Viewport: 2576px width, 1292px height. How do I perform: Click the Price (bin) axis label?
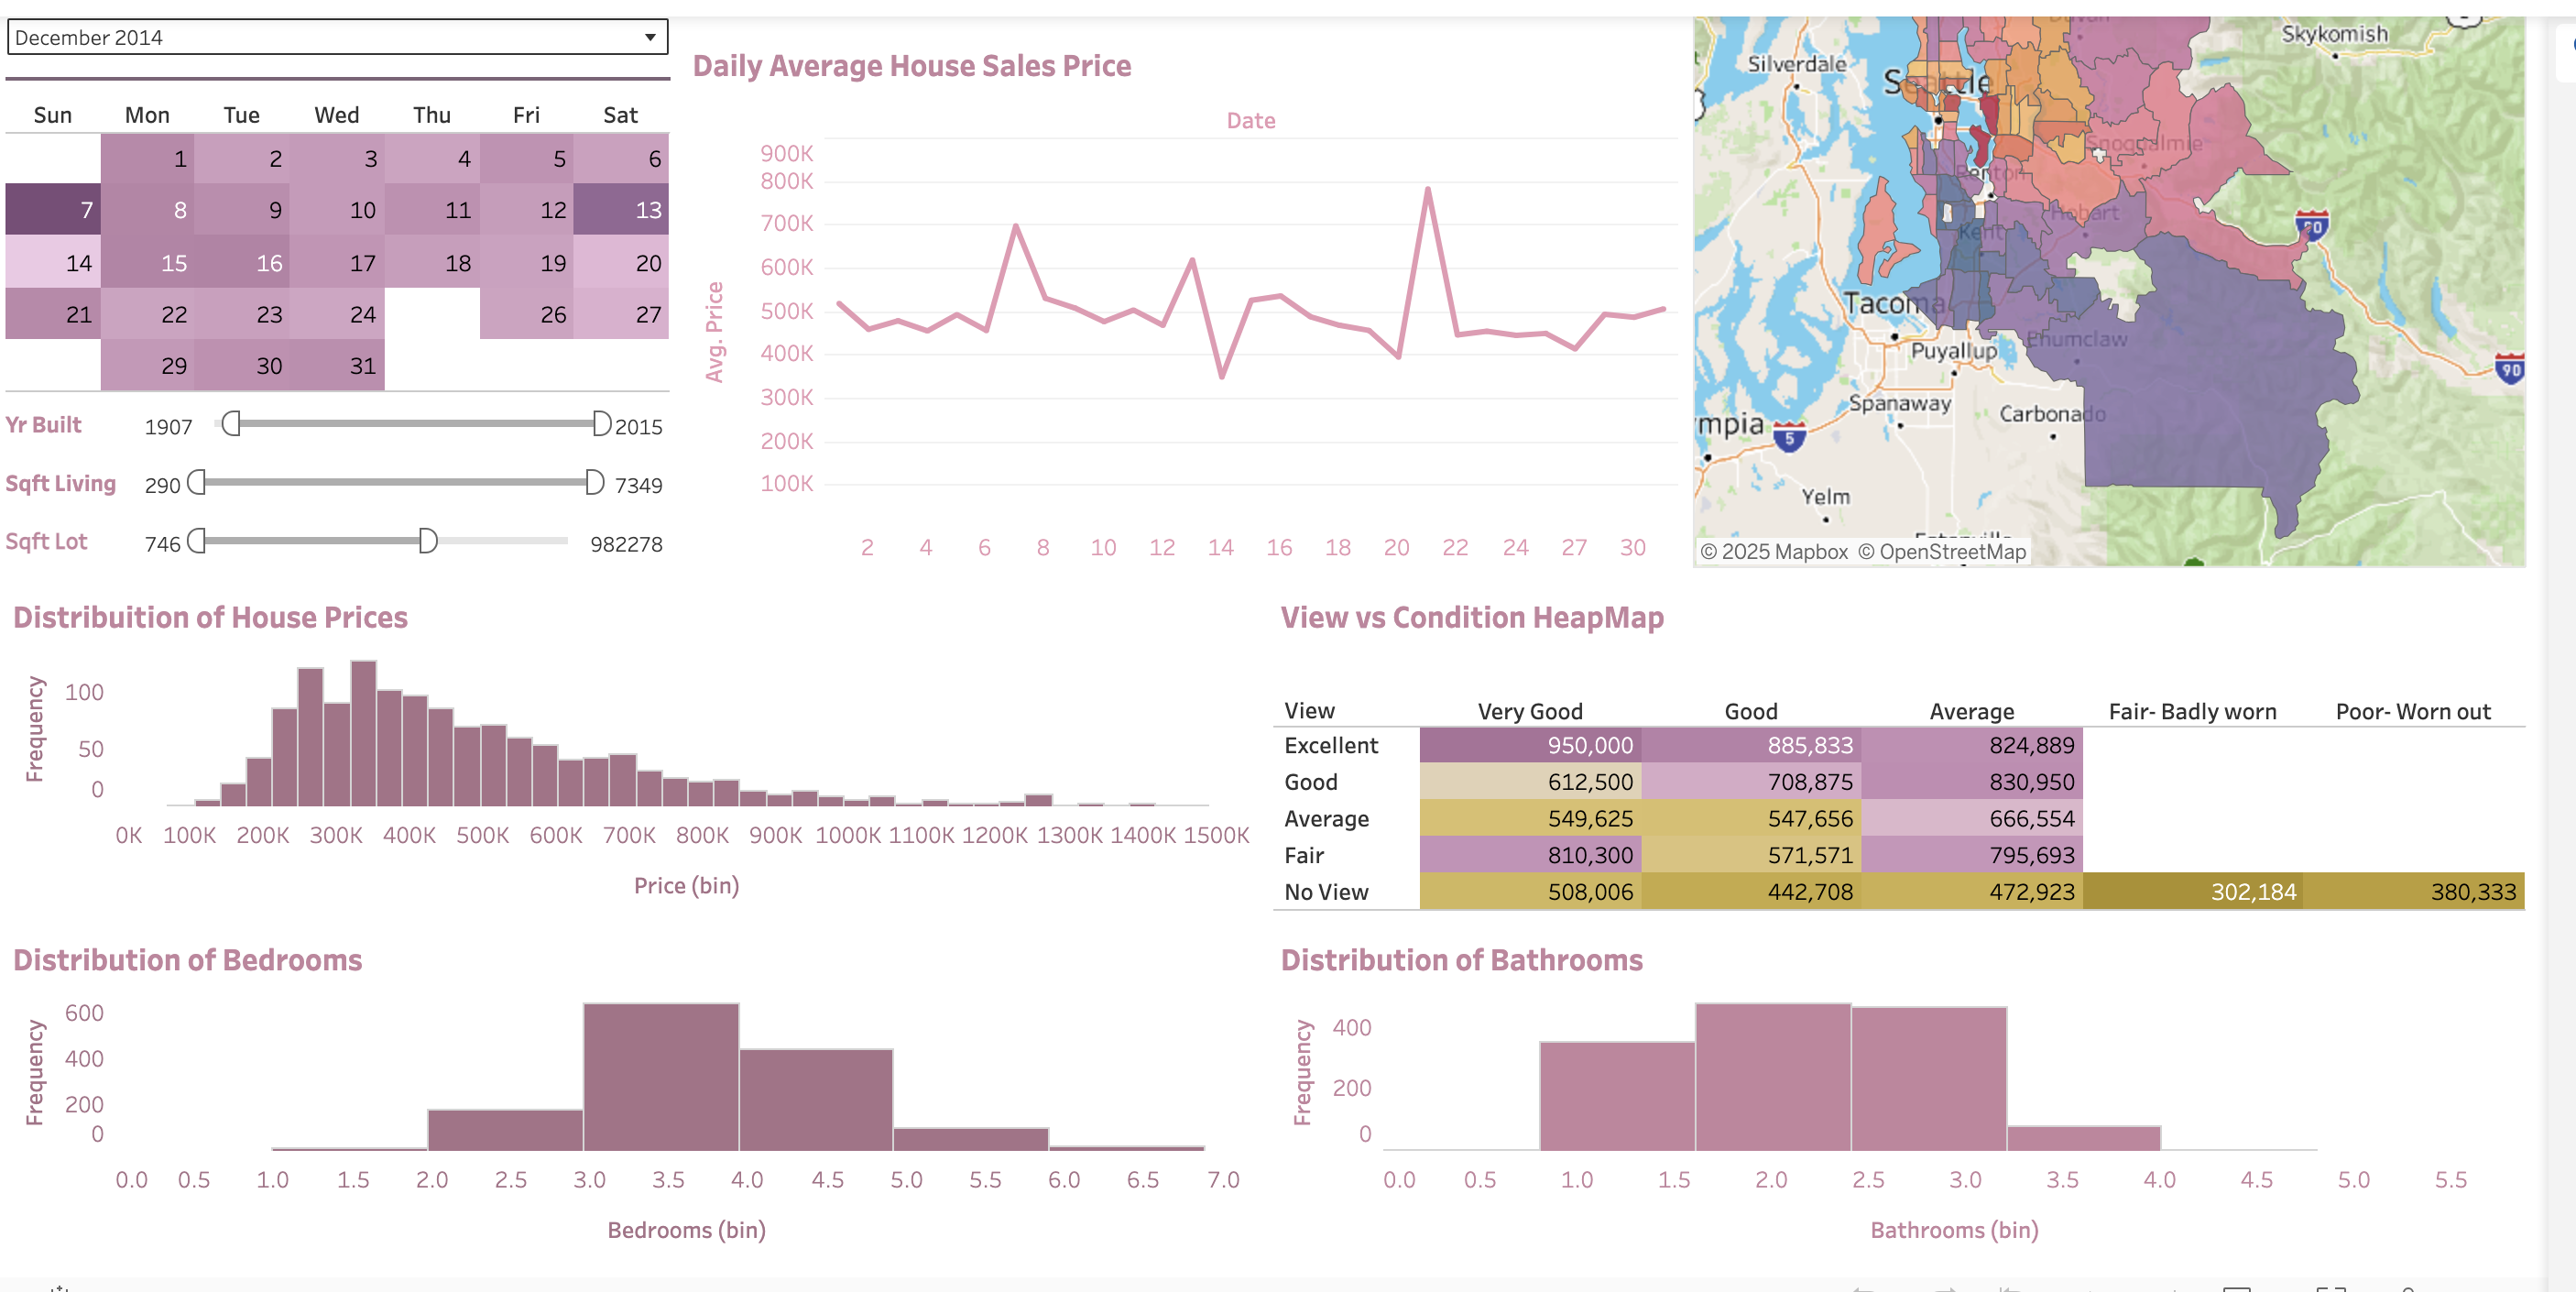click(x=686, y=885)
